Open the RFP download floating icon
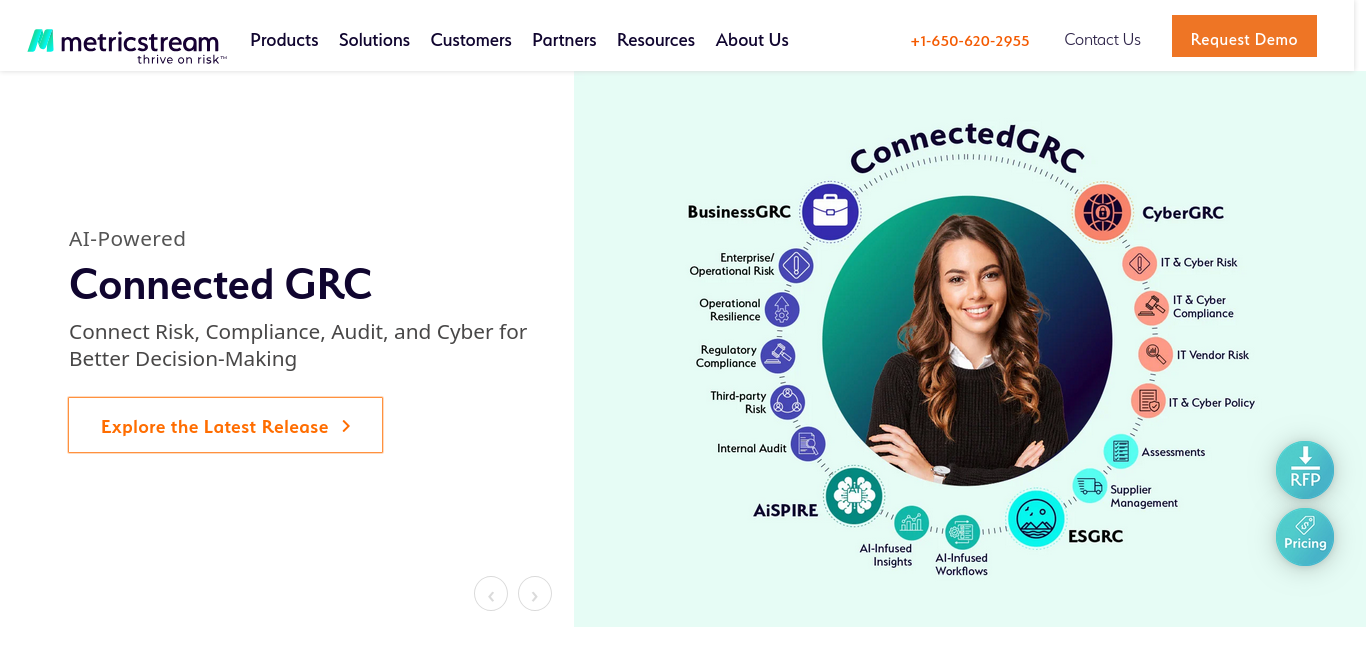 point(1305,470)
